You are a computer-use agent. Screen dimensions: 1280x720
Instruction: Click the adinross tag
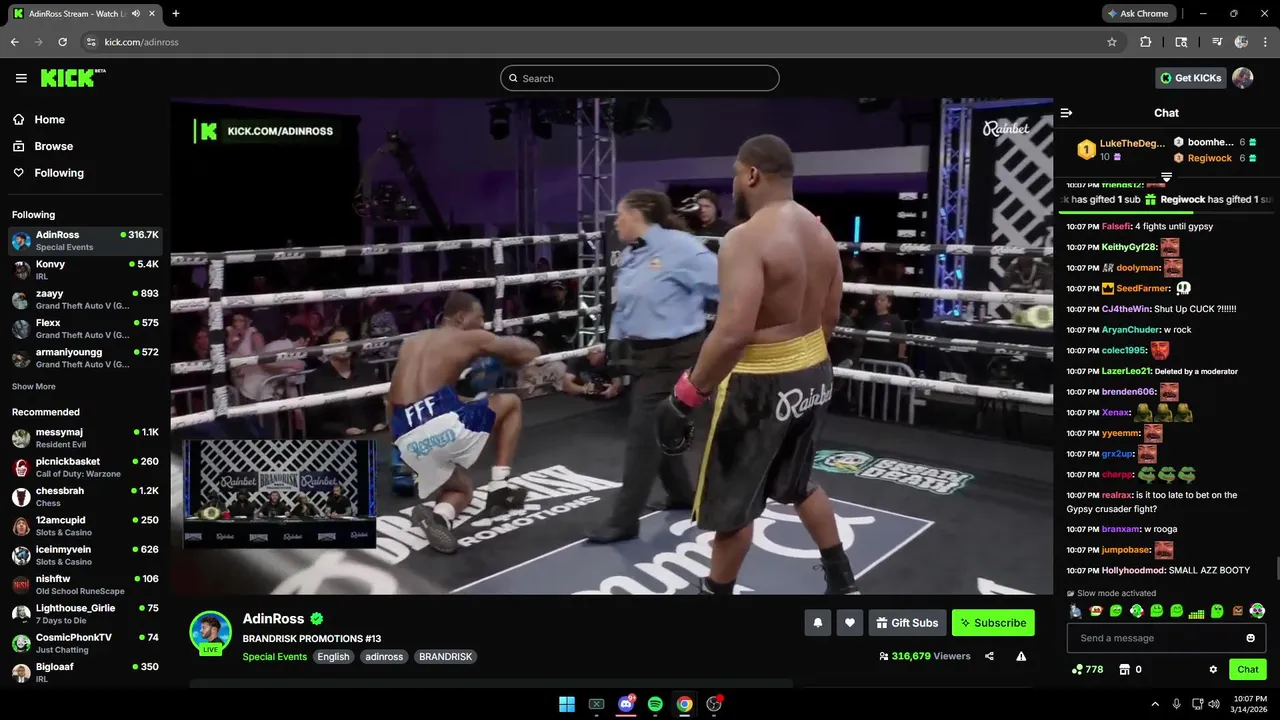[384, 657]
